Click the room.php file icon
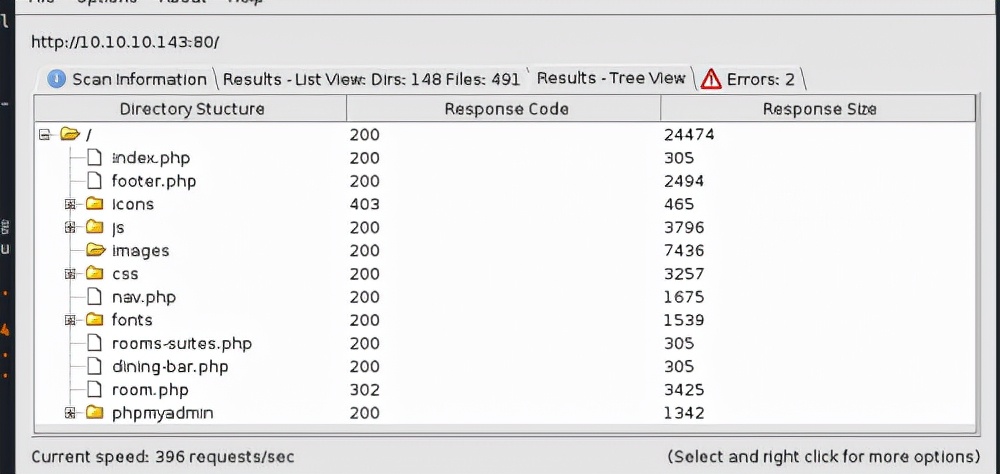Screen dimensions: 1000x474 tap(94, 389)
